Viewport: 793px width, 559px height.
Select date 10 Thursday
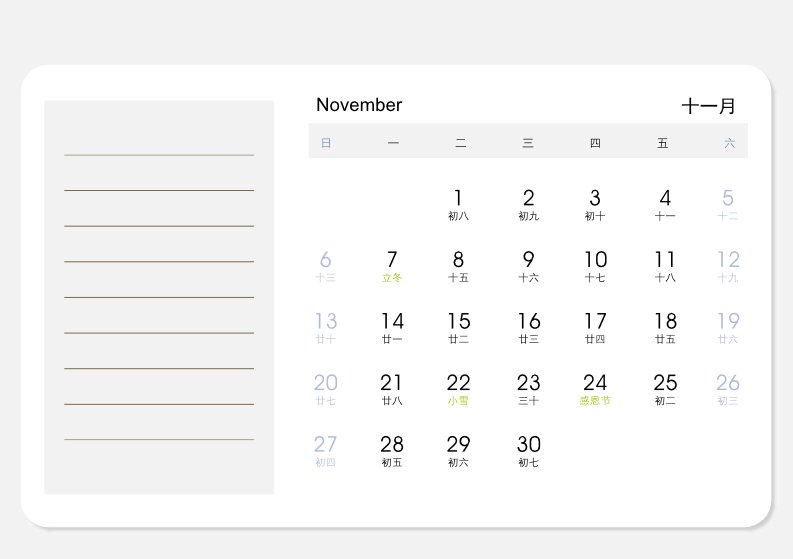point(595,266)
